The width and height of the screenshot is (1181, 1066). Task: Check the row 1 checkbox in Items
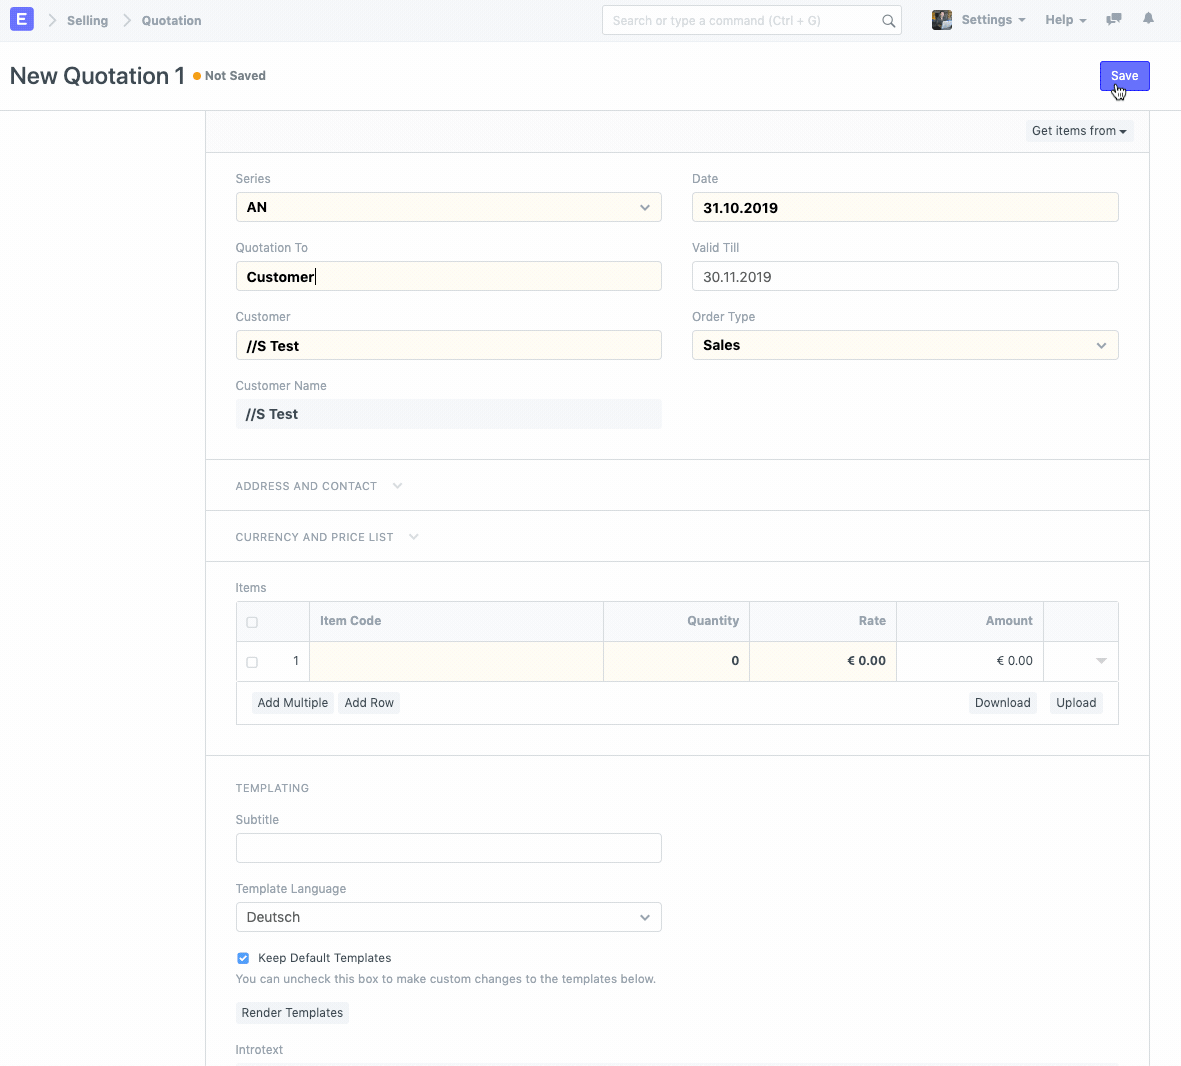tap(251, 661)
